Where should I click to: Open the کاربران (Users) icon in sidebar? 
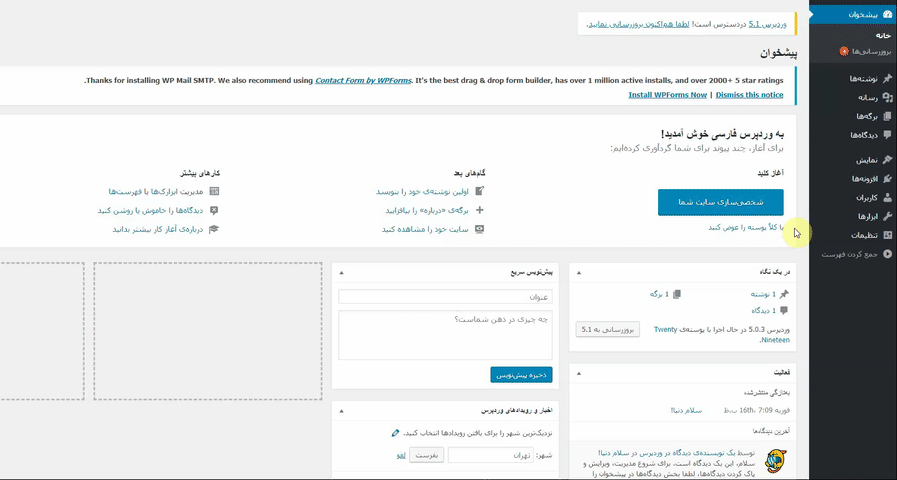click(x=887, y=198)
